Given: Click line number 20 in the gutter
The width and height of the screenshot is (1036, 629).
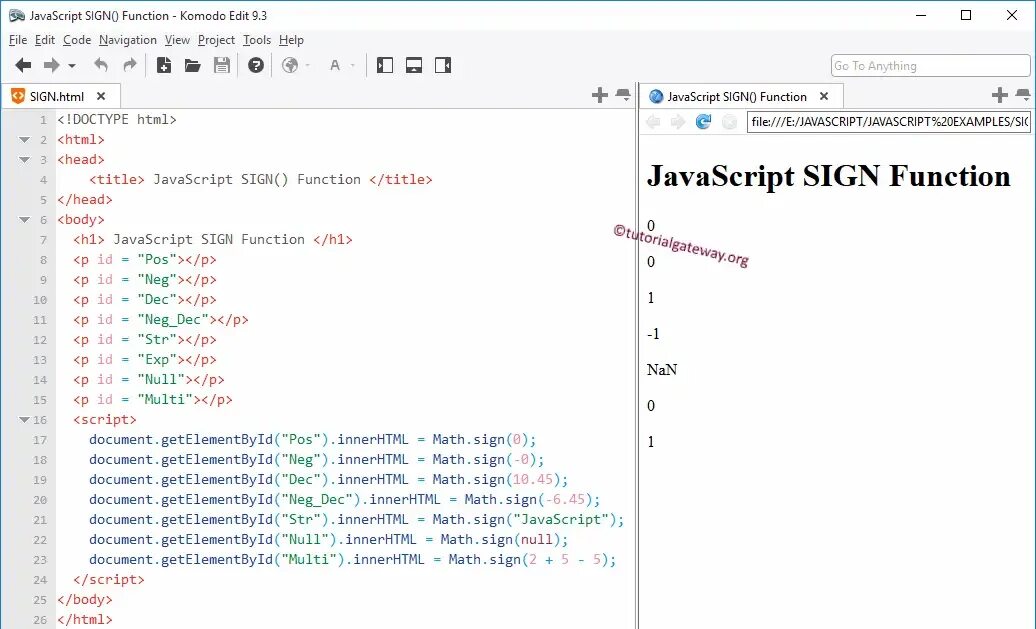Looking at the screenshot, I should [40, 500].
